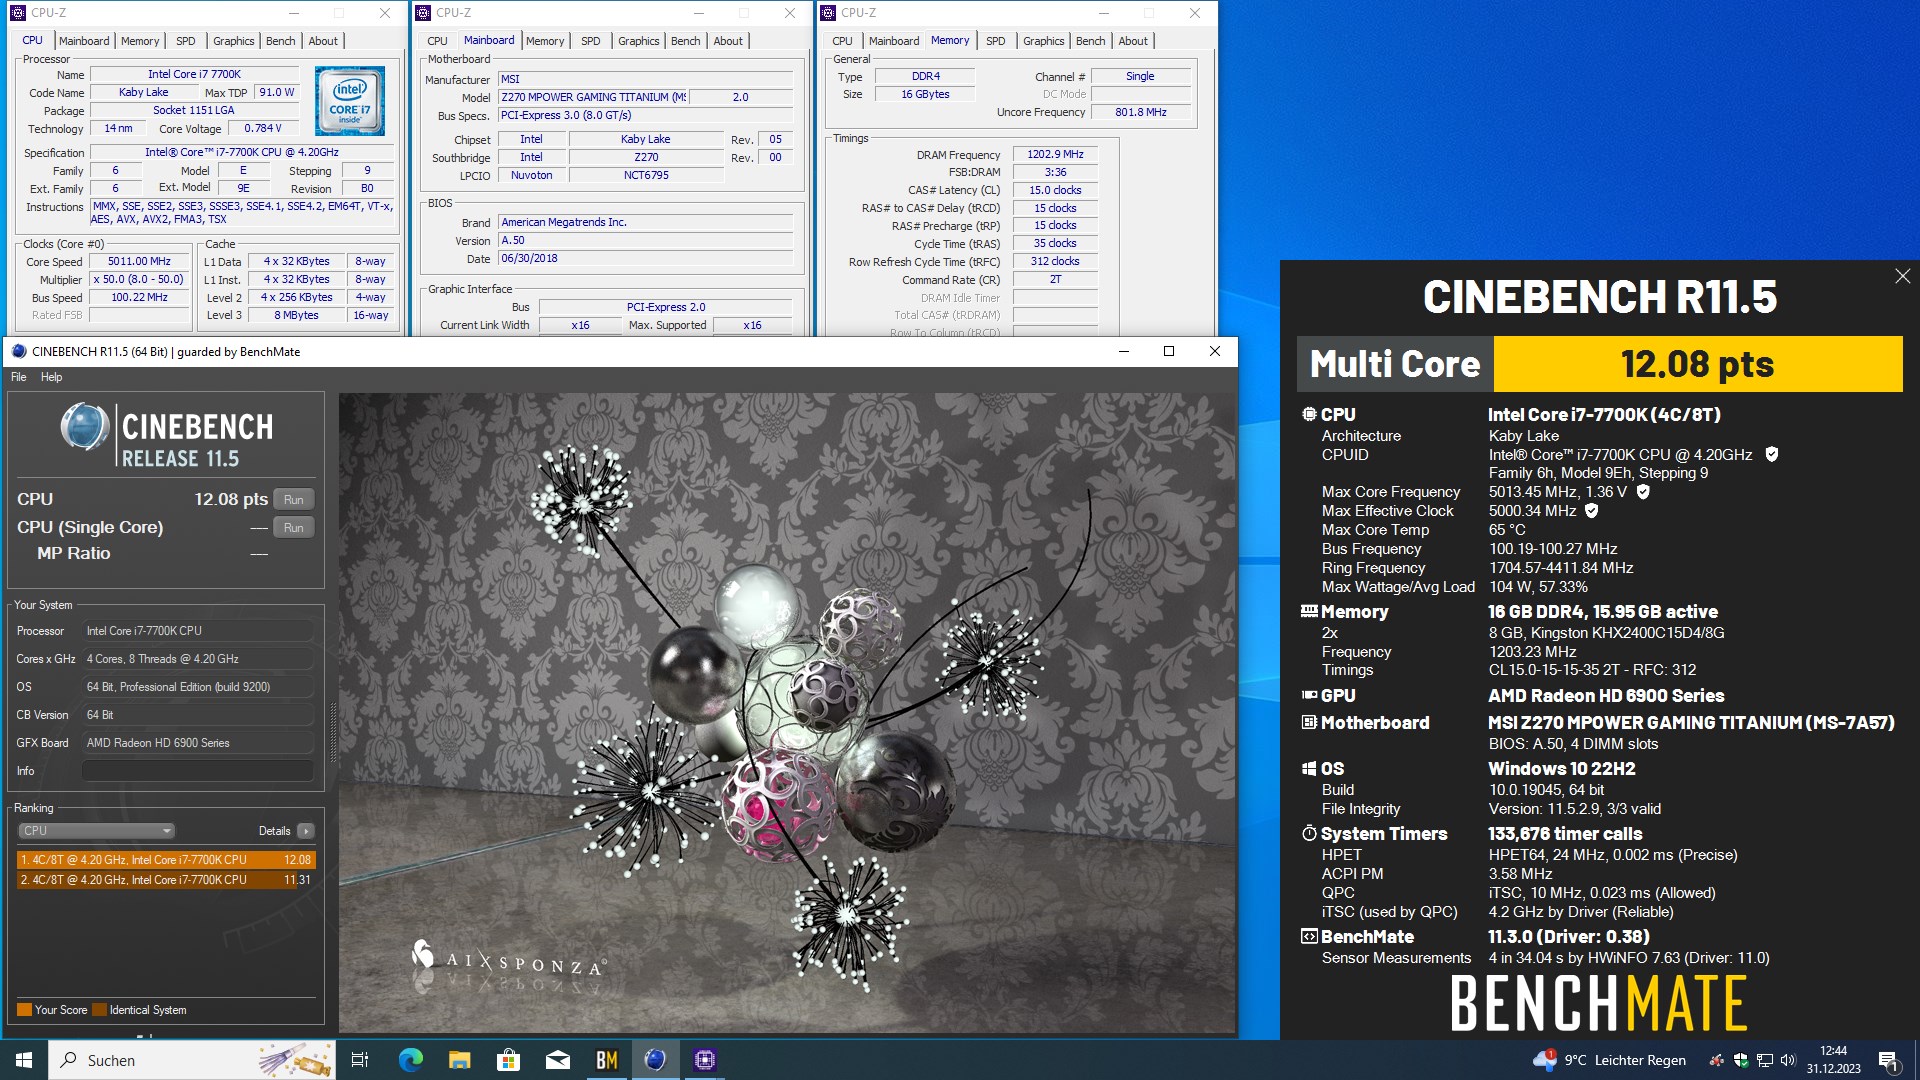
Task: Click the CAS# Latency 15.0 clocks value
Action: pos(1055,190)
